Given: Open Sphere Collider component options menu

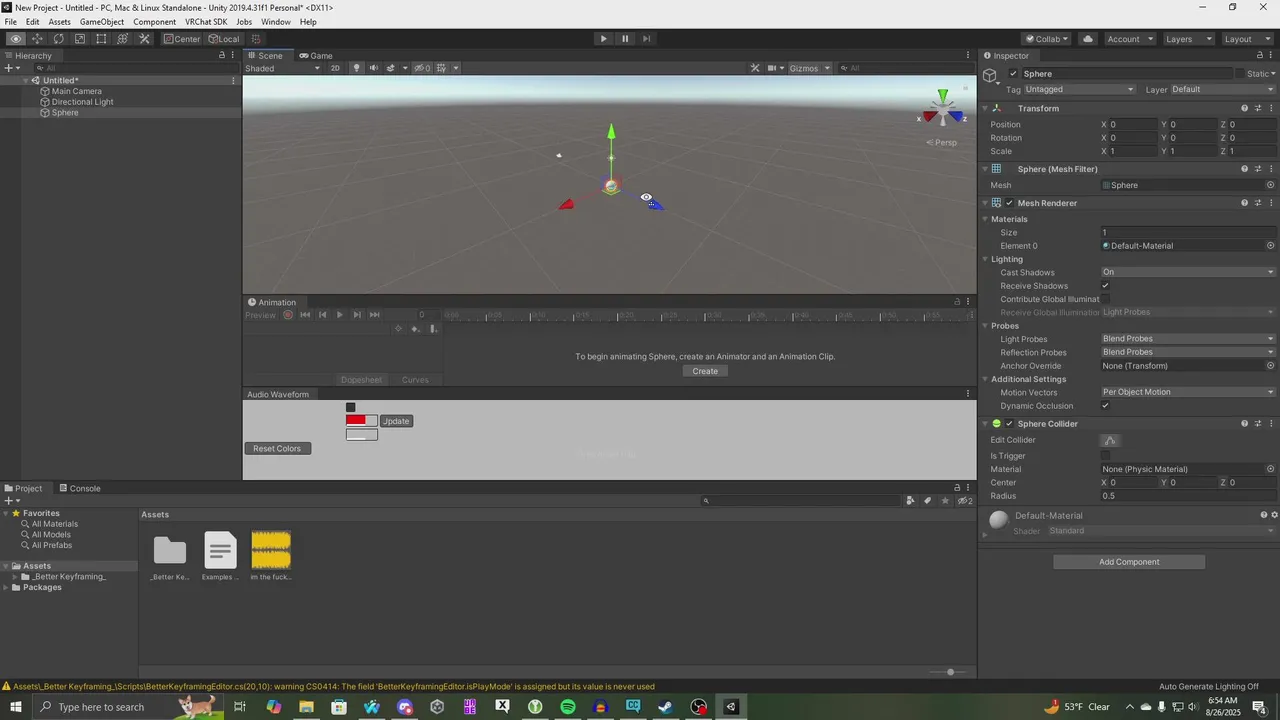Looking at the screenshot, I should tap(1272, 424).
